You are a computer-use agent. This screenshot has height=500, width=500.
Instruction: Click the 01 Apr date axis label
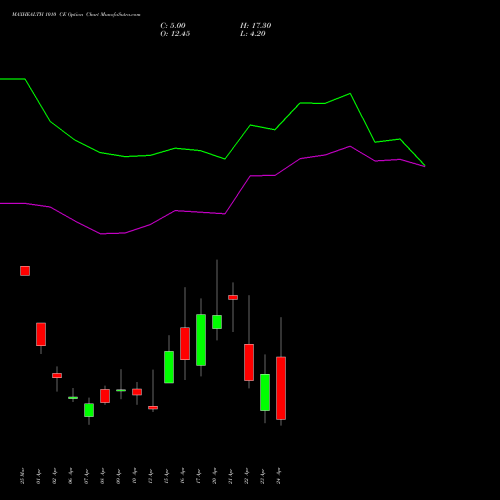(x=38, y=476)
